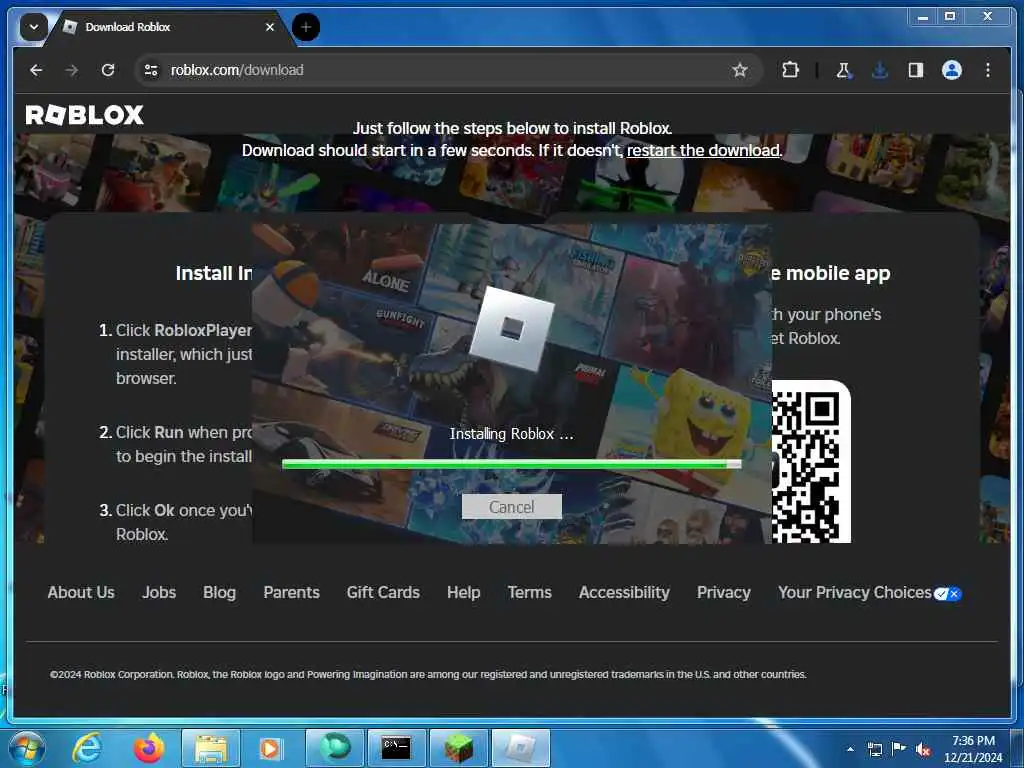Open the Chrome three-dot menu

click(x=987, y=70)
